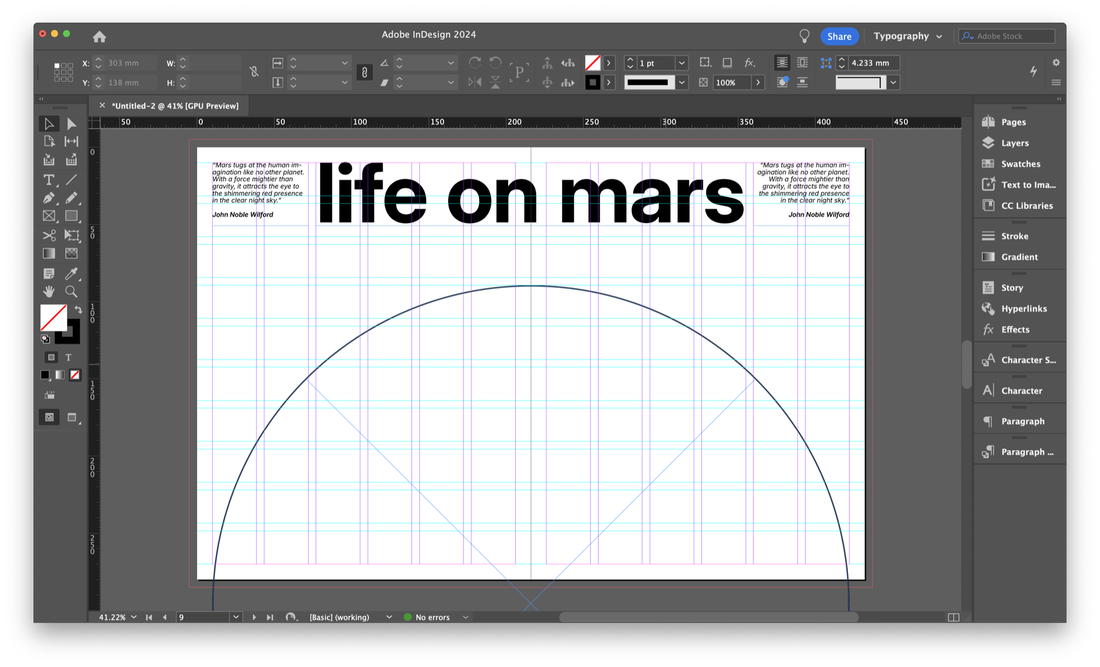Click the toolbox fill color box
This screenshot has width=1100, height=667.
[x=53, y=317]
